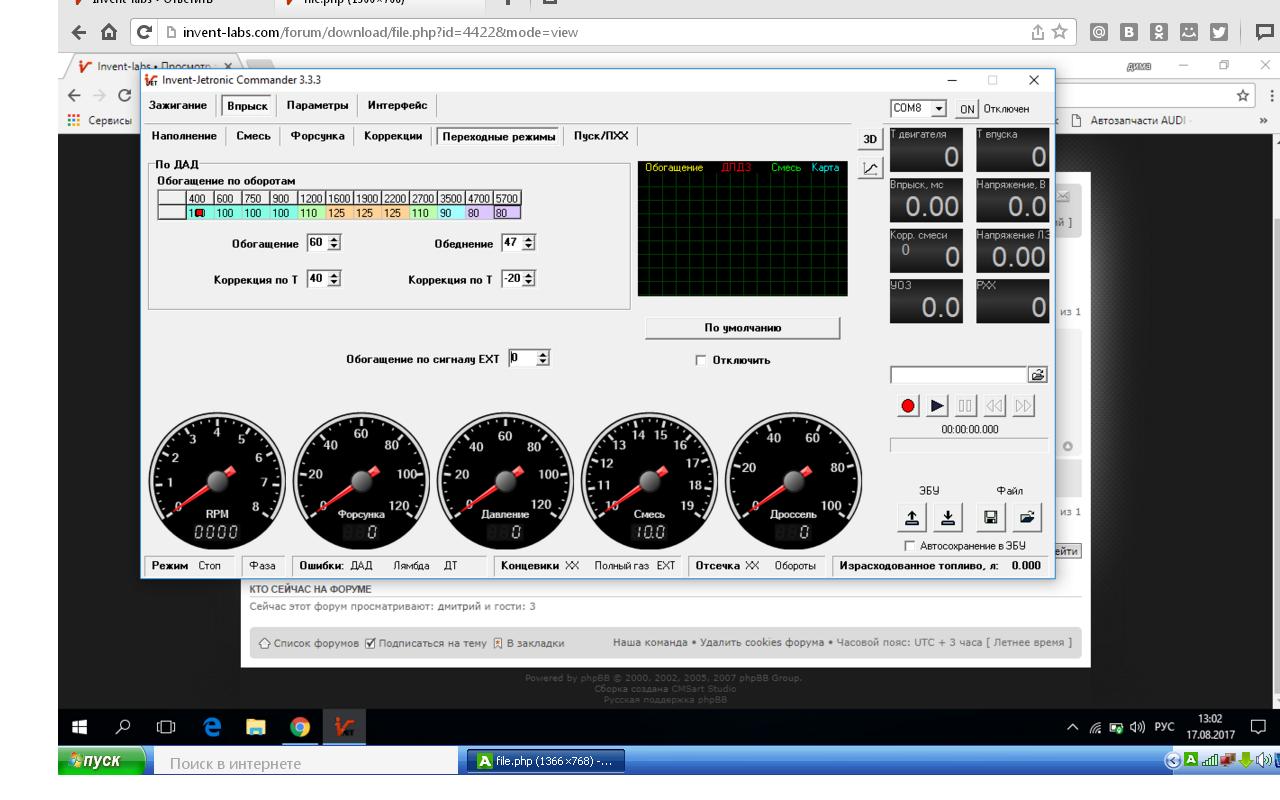
Task: Start log playback with play button
Action: pos(937,406)
